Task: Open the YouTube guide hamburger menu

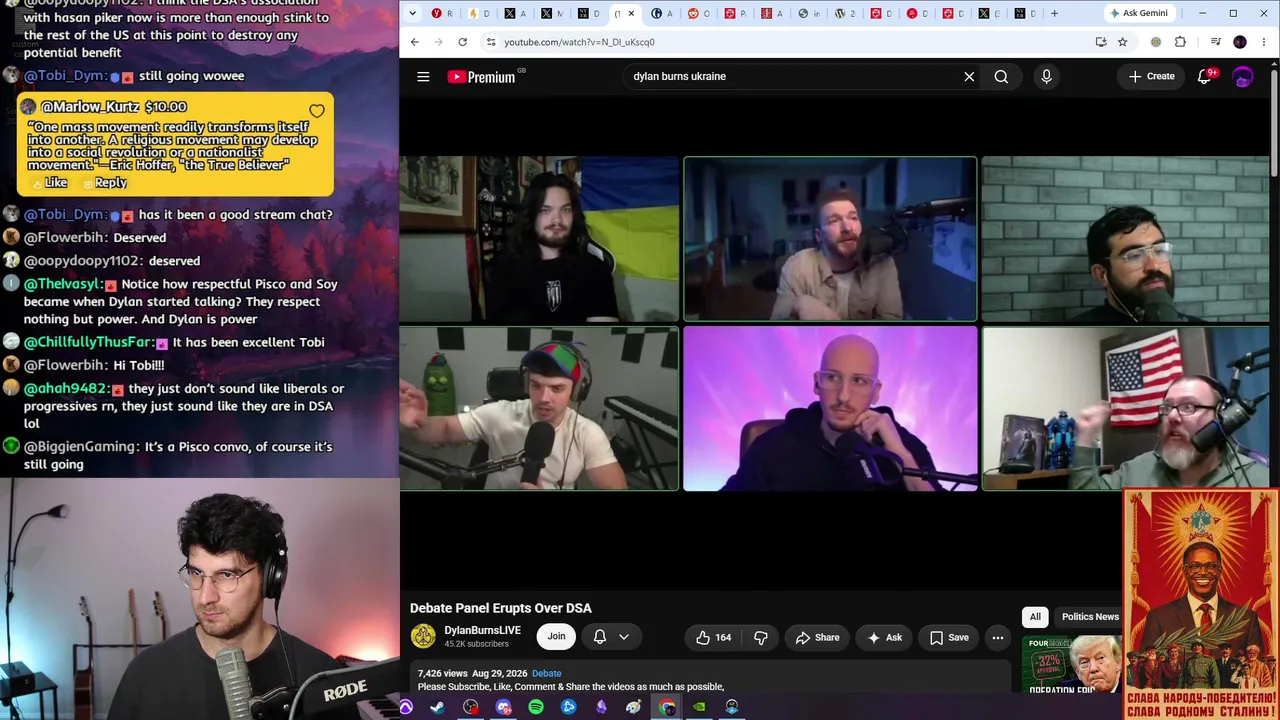Action: tap(423, 77)
